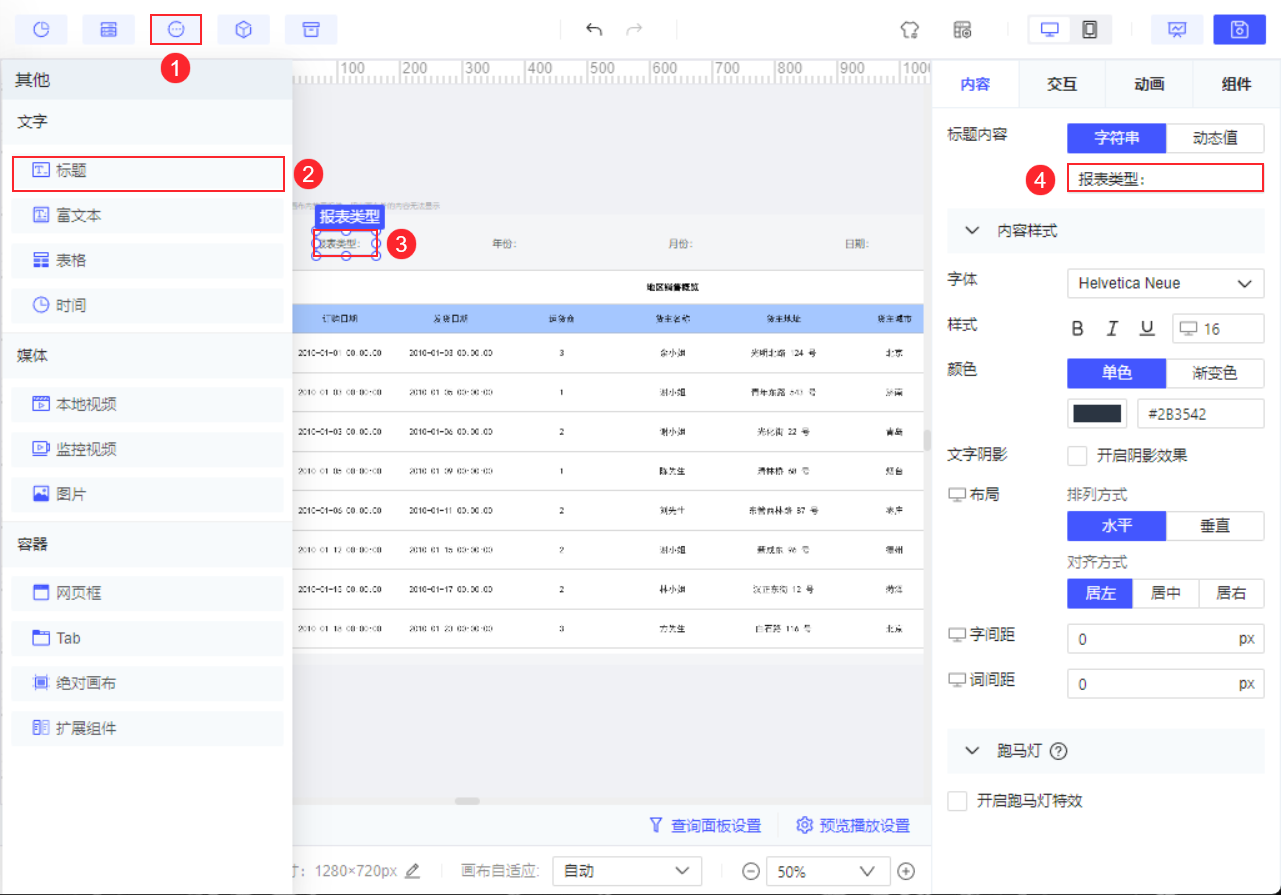Screen dimensions: 1281x895
Task: Add a 监控视频 surveillance video component
Action: click(x=148, y=449)
